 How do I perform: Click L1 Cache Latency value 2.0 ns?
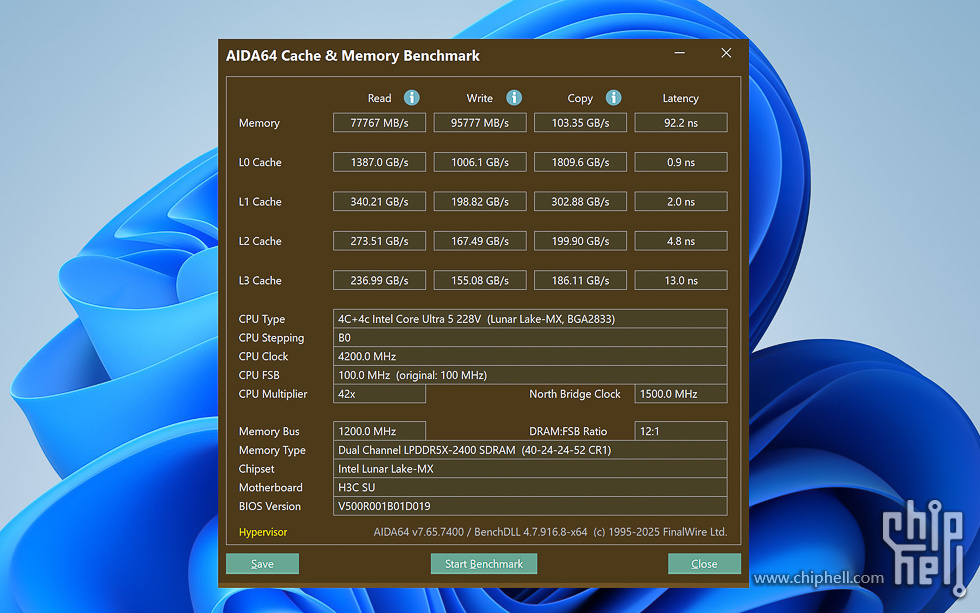tap(681, 201)
